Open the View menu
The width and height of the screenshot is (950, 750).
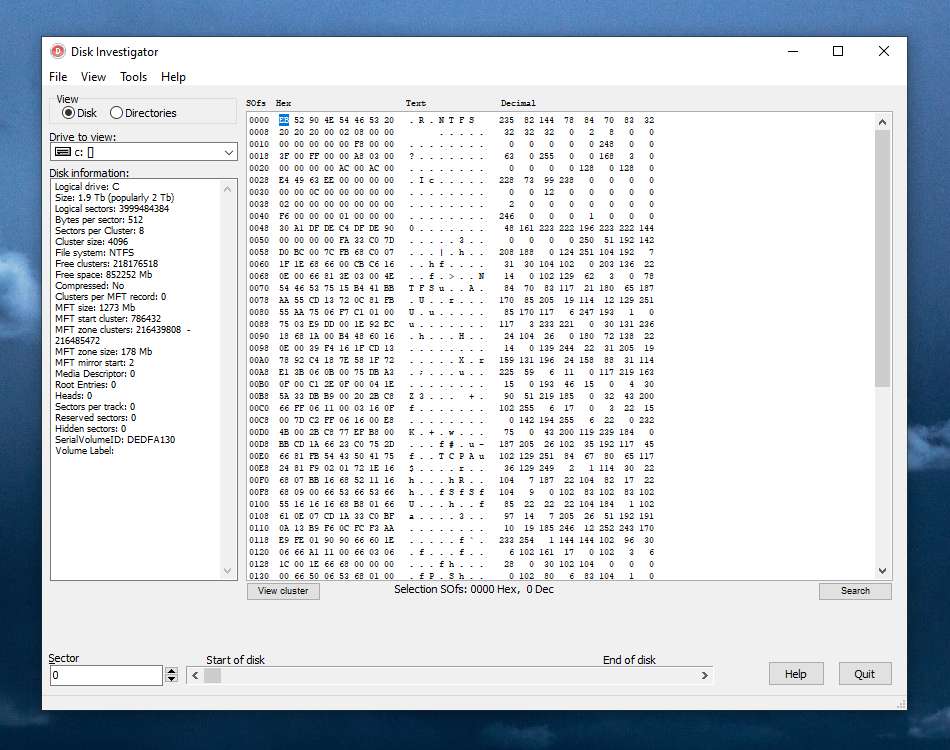pos(93,77)
